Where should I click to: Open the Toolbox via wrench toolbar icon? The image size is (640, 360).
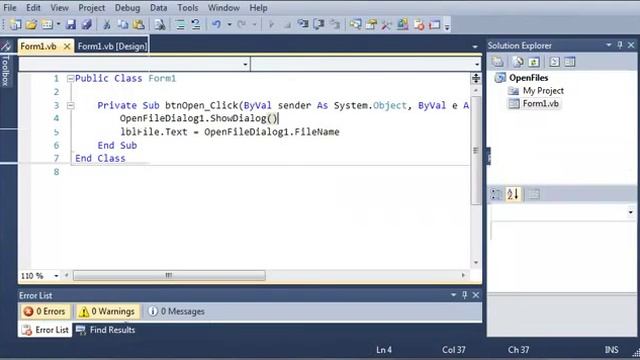(387, 24)
